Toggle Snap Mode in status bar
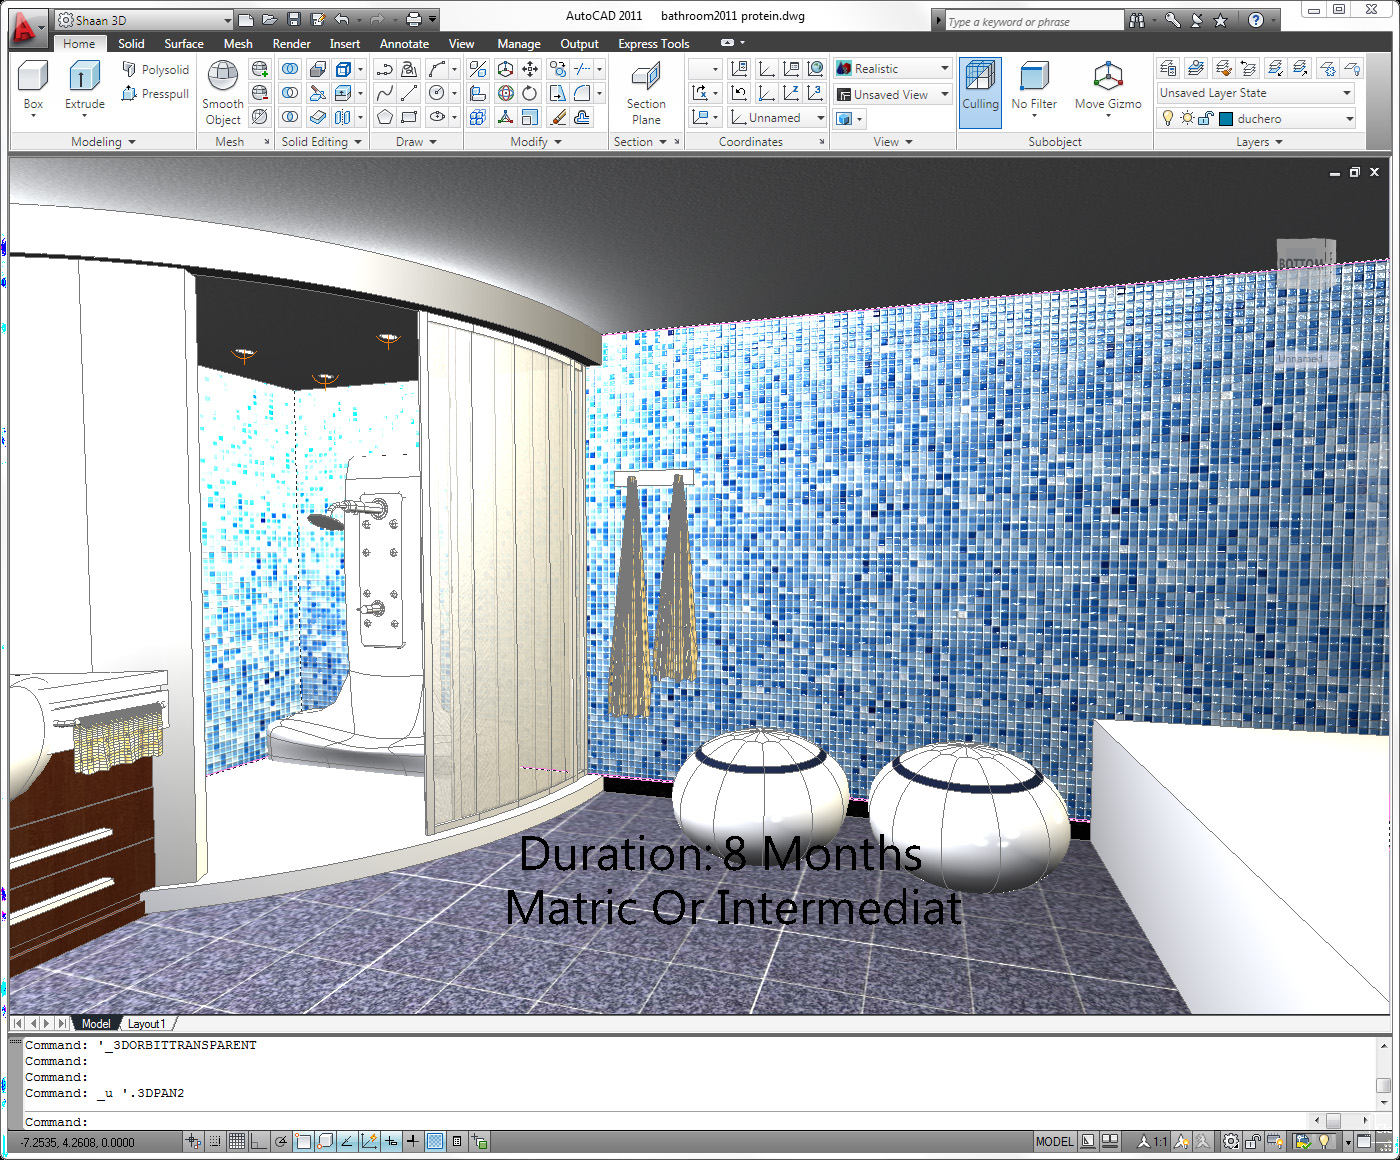The image size is (1400, 1160). pos(215,1141)
